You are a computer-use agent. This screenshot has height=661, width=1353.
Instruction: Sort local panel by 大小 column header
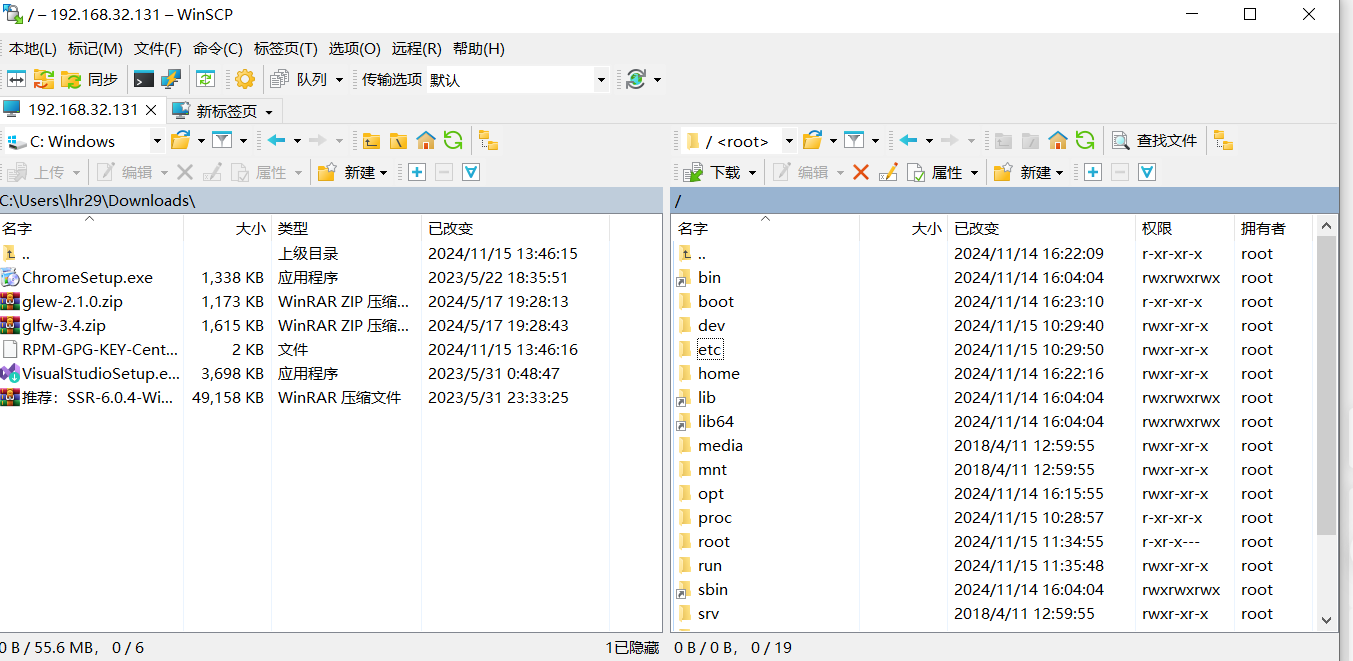(228, 228)
